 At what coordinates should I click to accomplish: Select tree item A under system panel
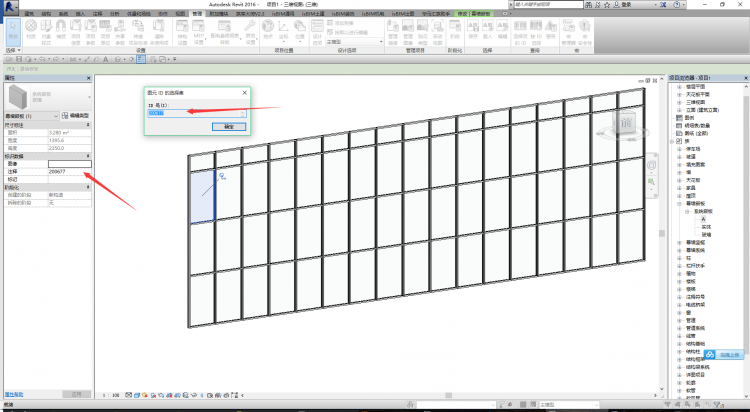point(703,219)
